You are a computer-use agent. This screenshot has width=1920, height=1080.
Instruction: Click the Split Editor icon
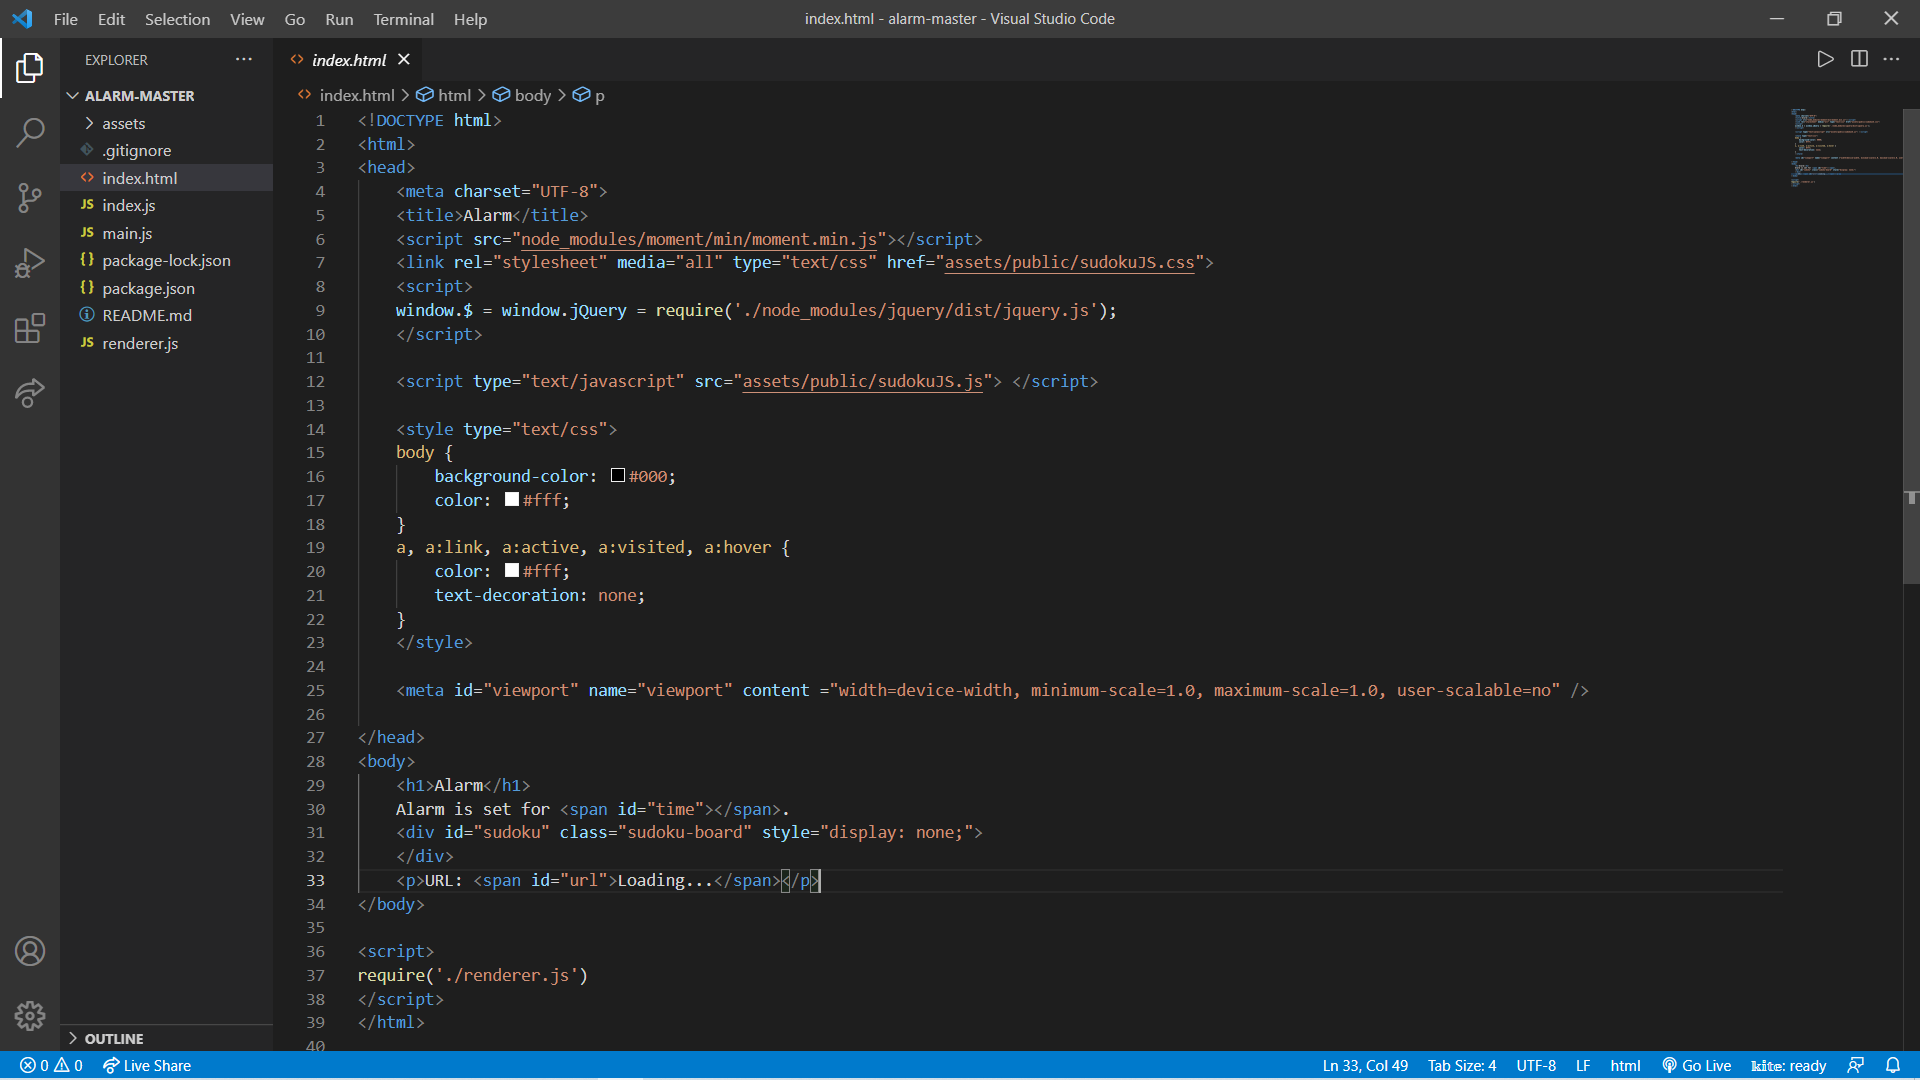[1859, 59]
